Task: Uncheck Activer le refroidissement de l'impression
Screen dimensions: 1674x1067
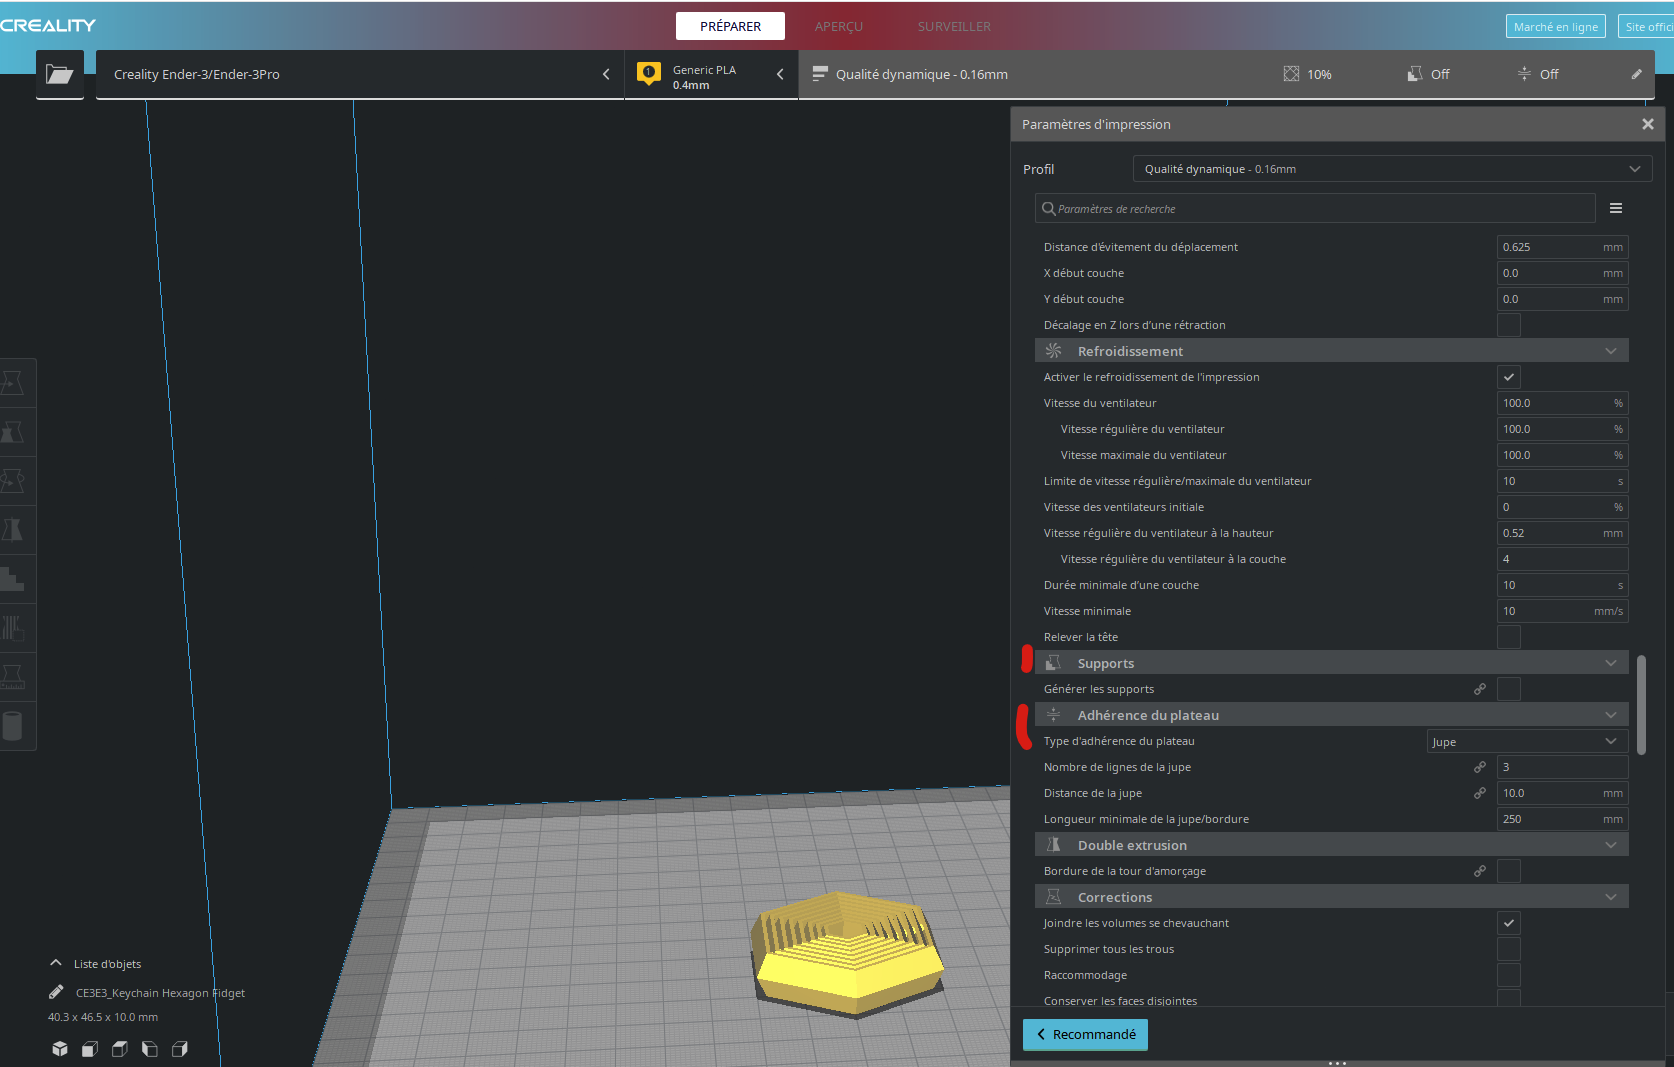Action: click(x=1509, y=377)
